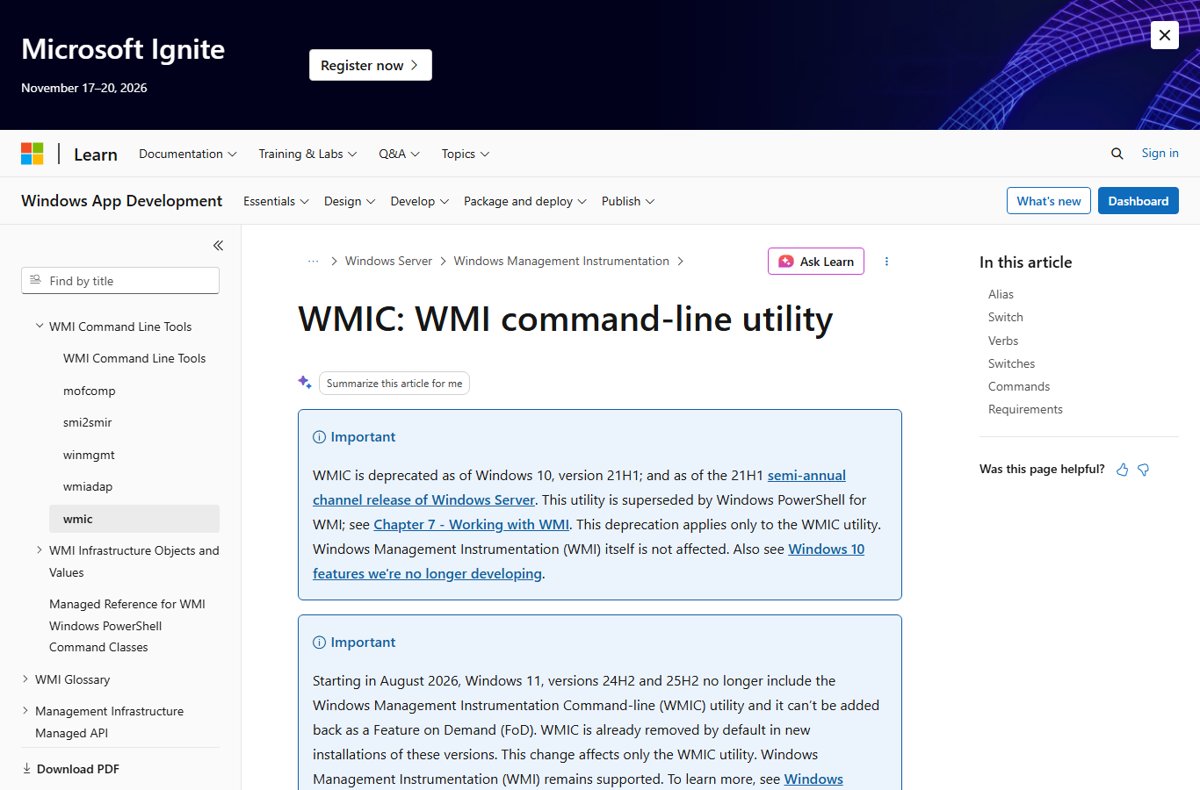Image resolution: width=1200 pixels, height=790 pixels.
Task: Open Windows 10 features no longer developing link
Action: tap(589, 561)
